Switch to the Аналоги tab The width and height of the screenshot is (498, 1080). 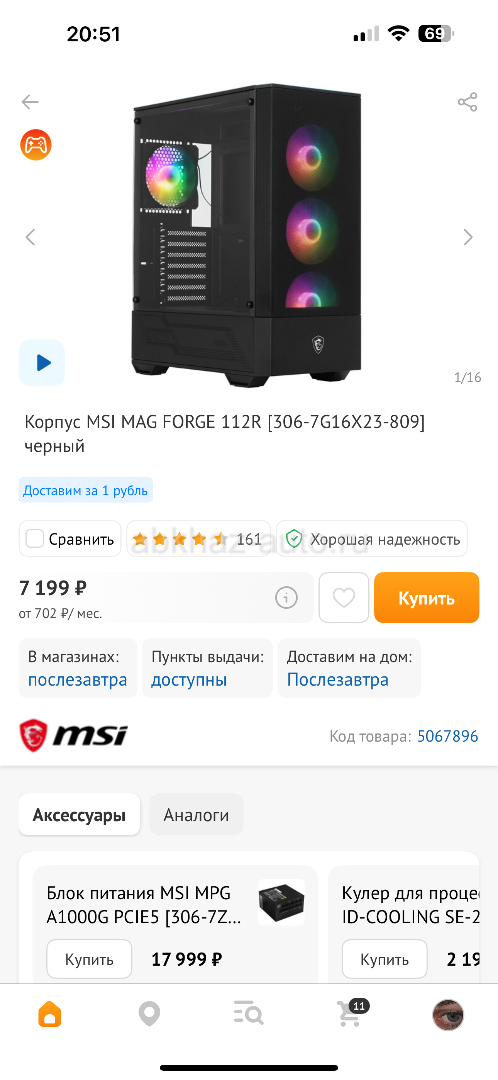196,815
